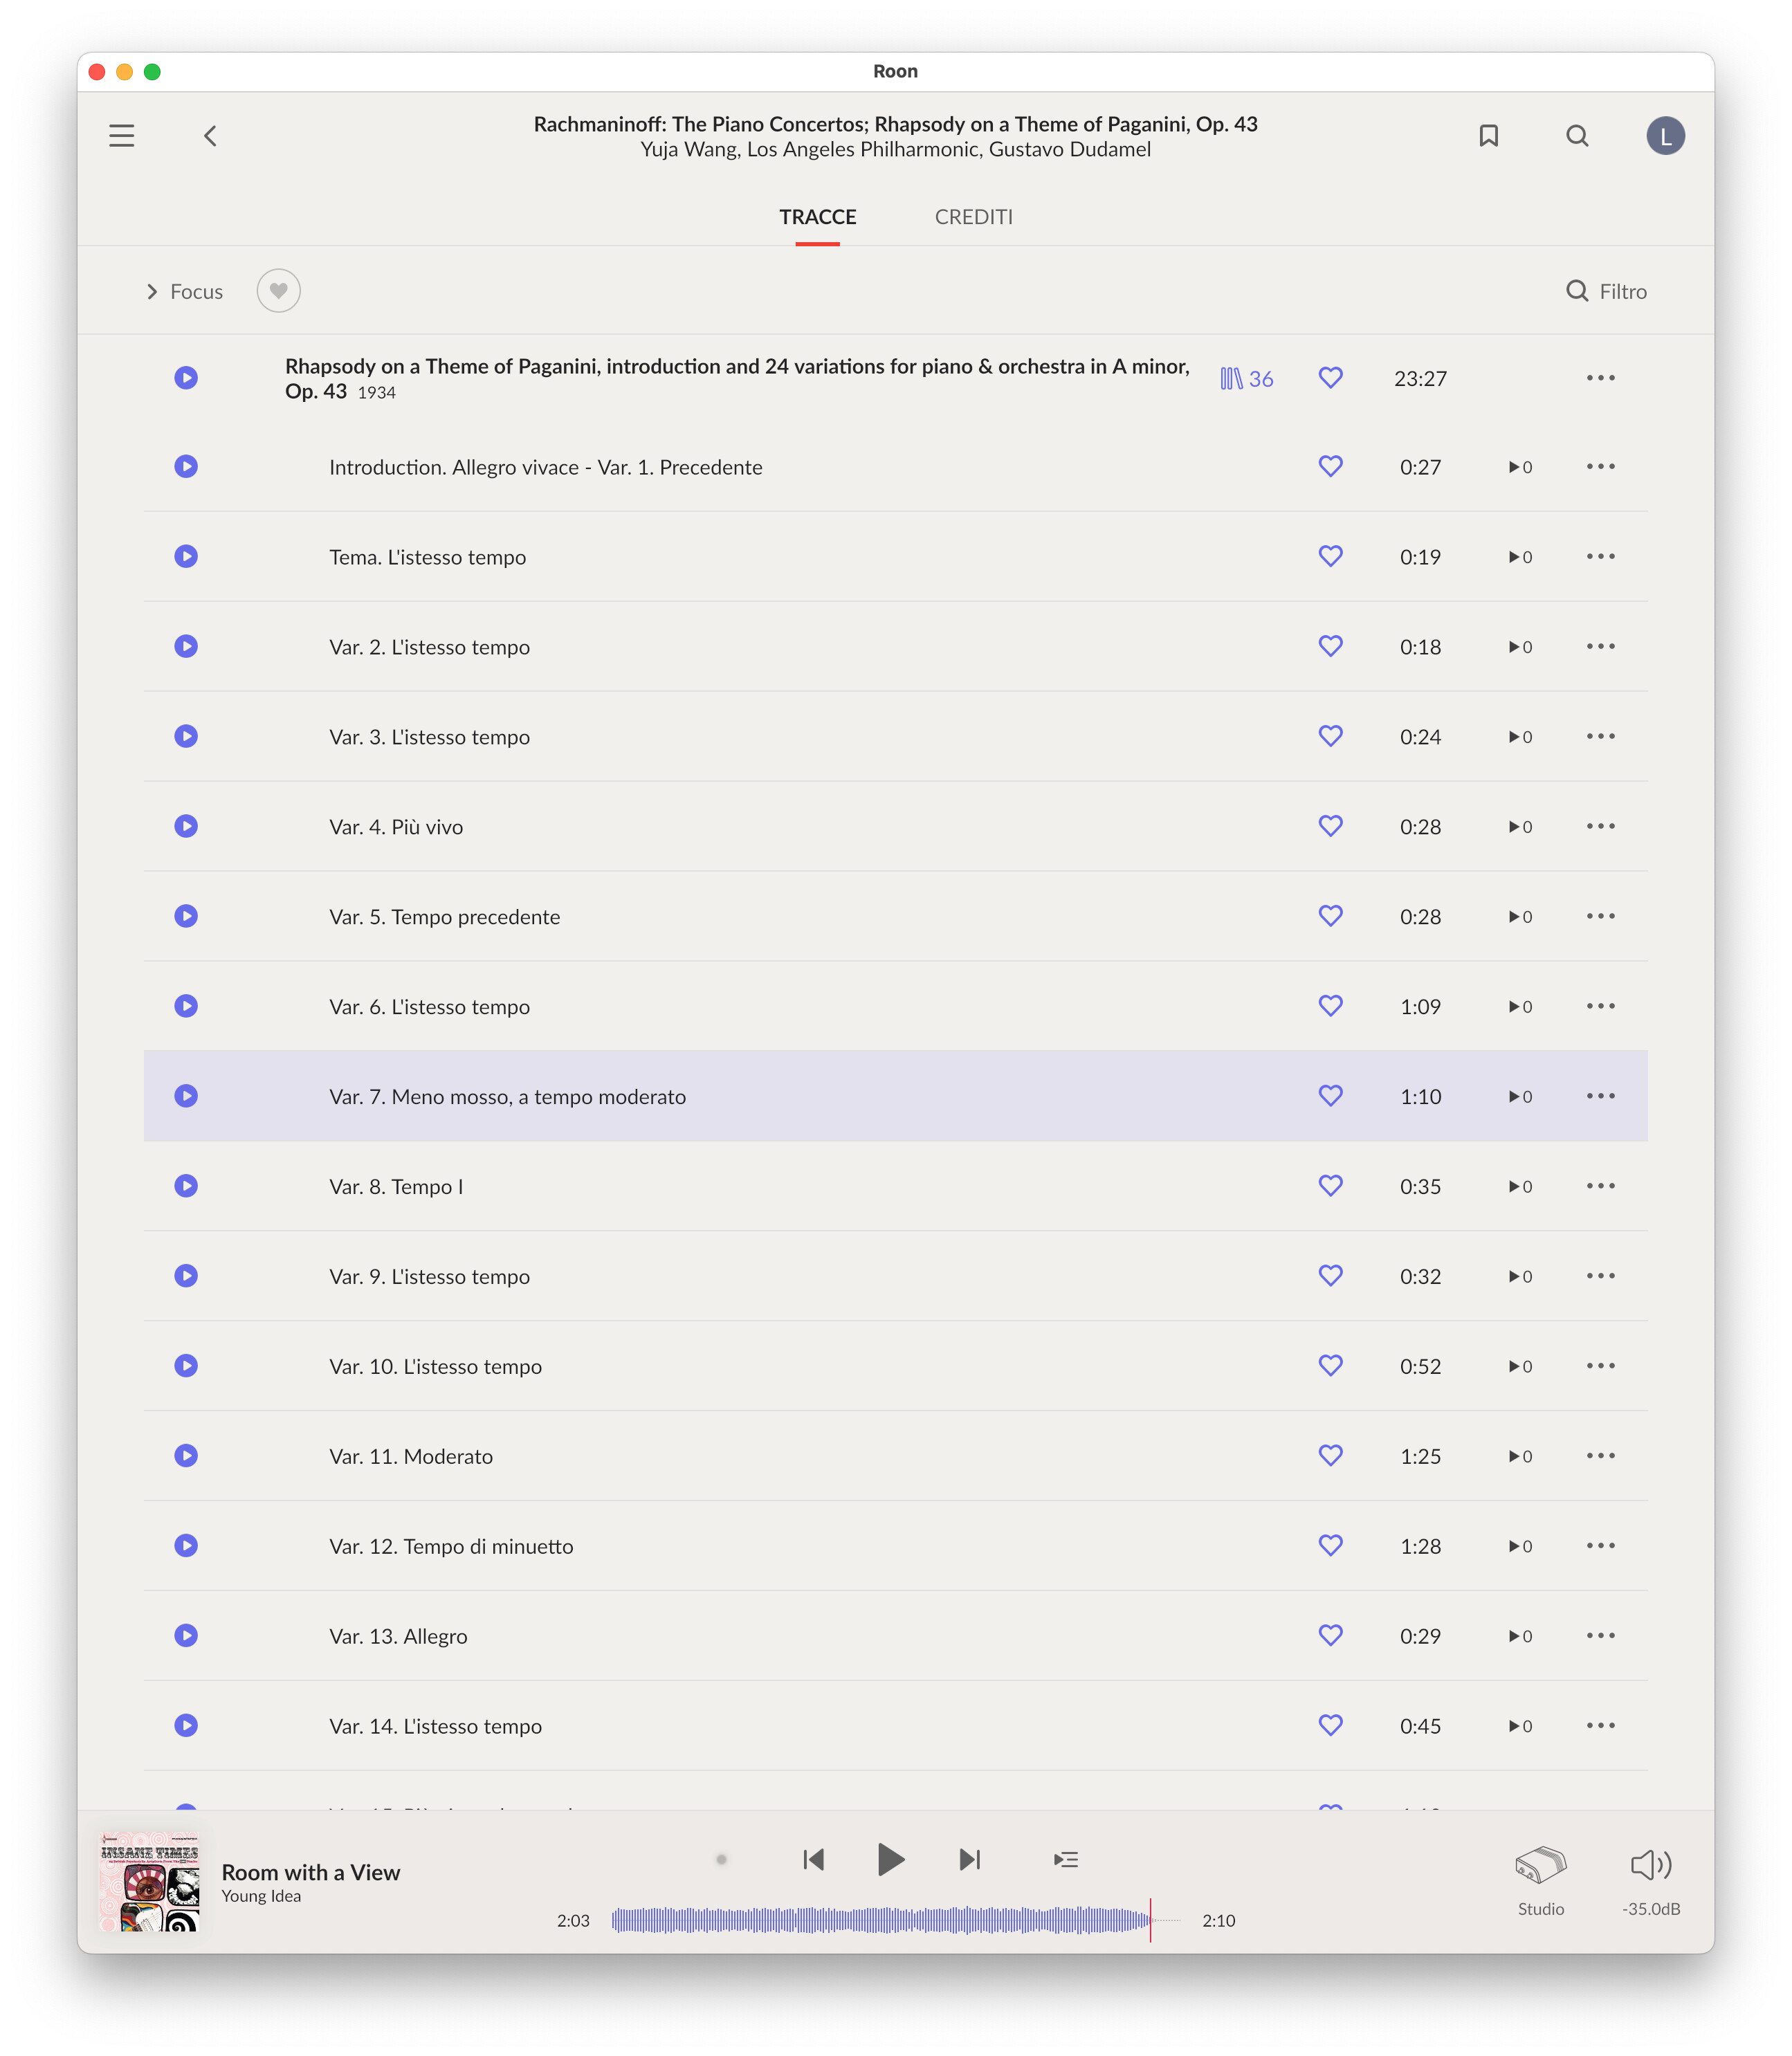Open the user profile avatar L
Viewport: 1792px width, 2056px height.
point(1665,136)
